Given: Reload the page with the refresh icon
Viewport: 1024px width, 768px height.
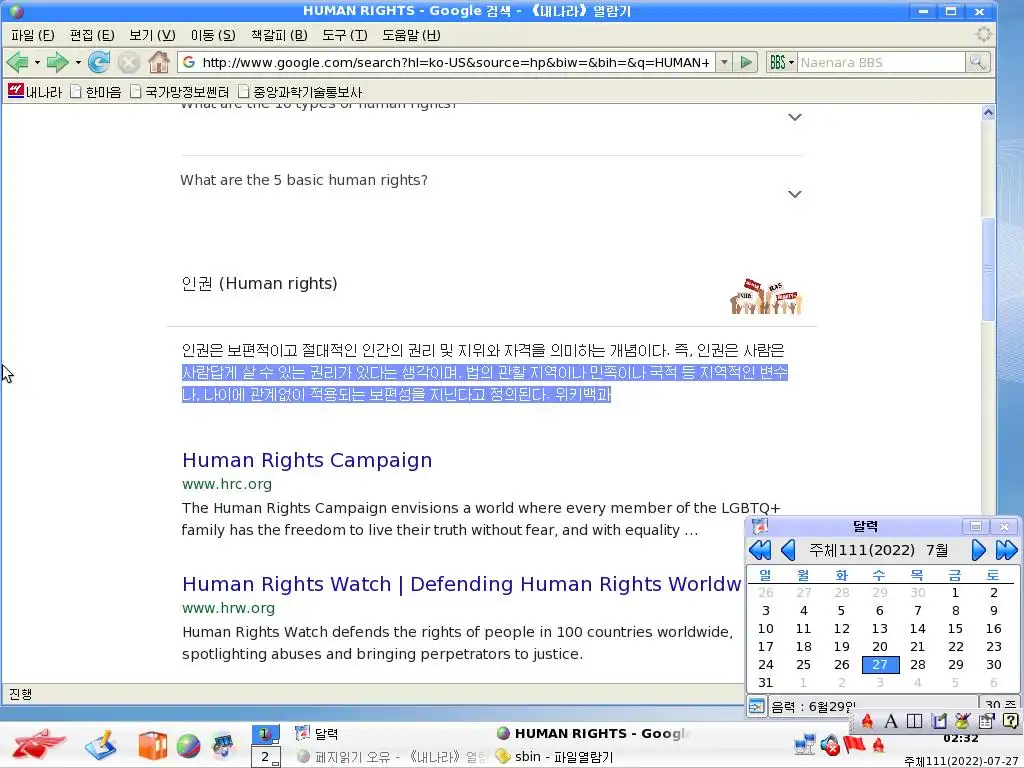Looking at the screenshot, I should coord(99,63).
